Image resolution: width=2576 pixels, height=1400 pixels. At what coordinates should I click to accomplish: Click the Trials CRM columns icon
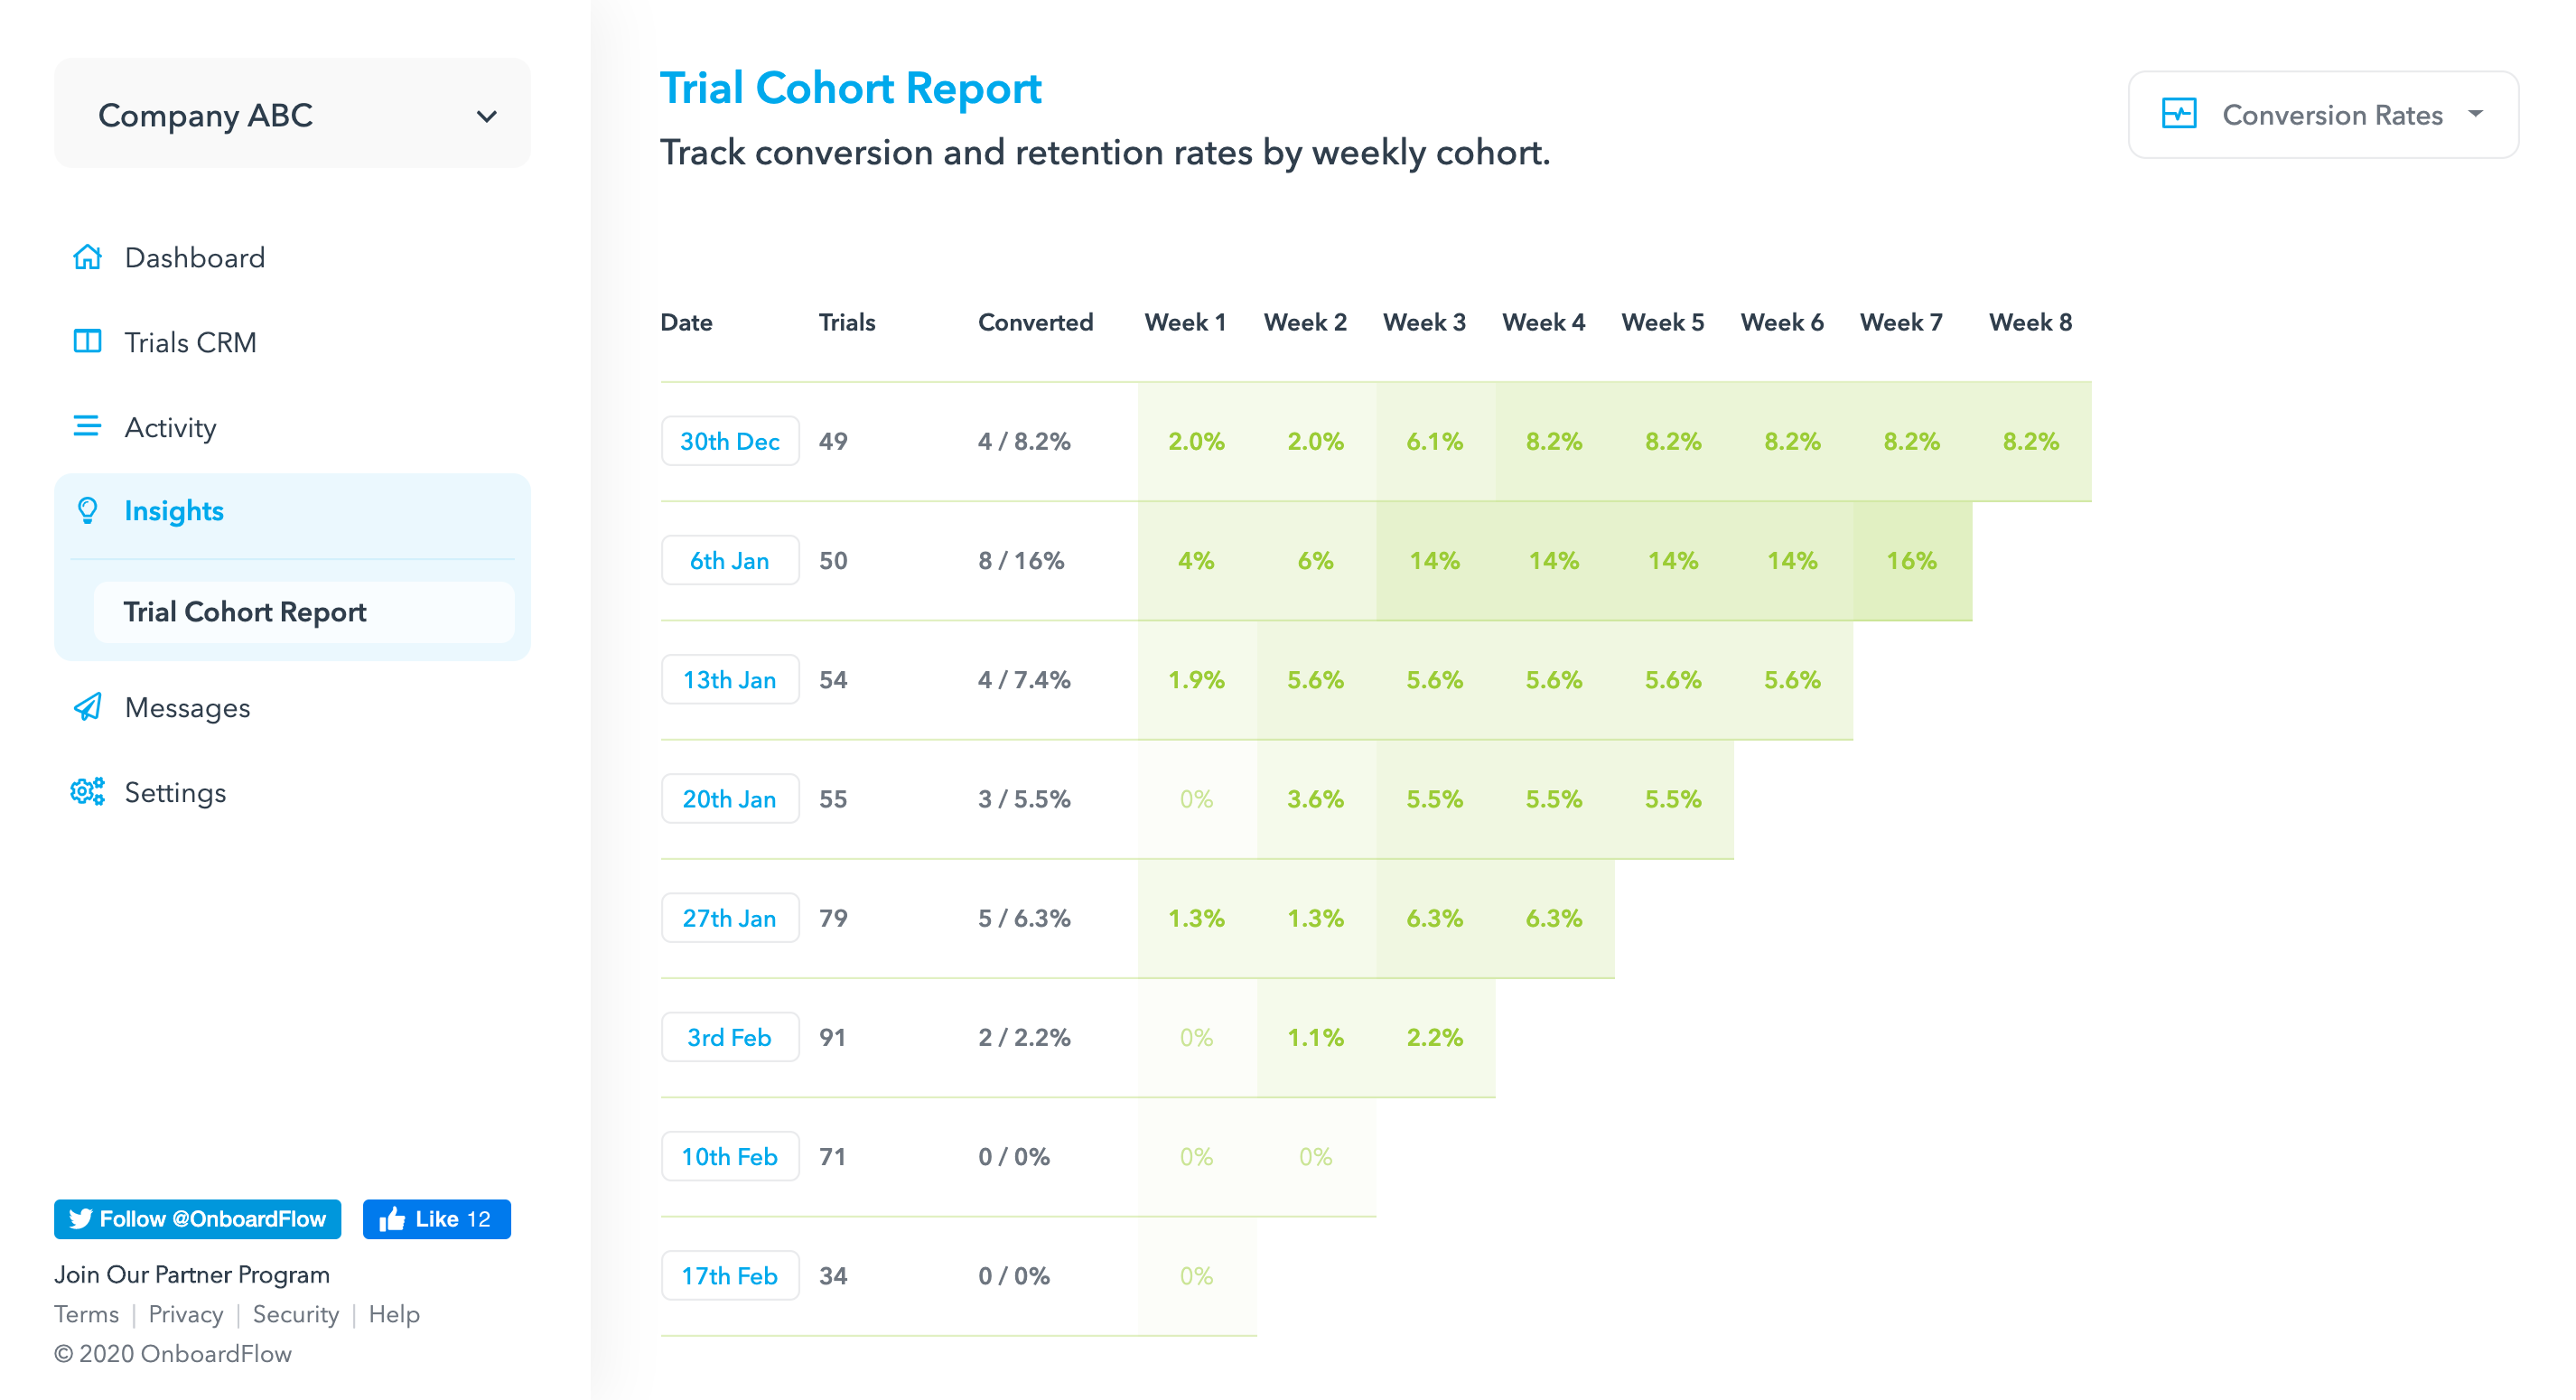[x=88, y=342]
